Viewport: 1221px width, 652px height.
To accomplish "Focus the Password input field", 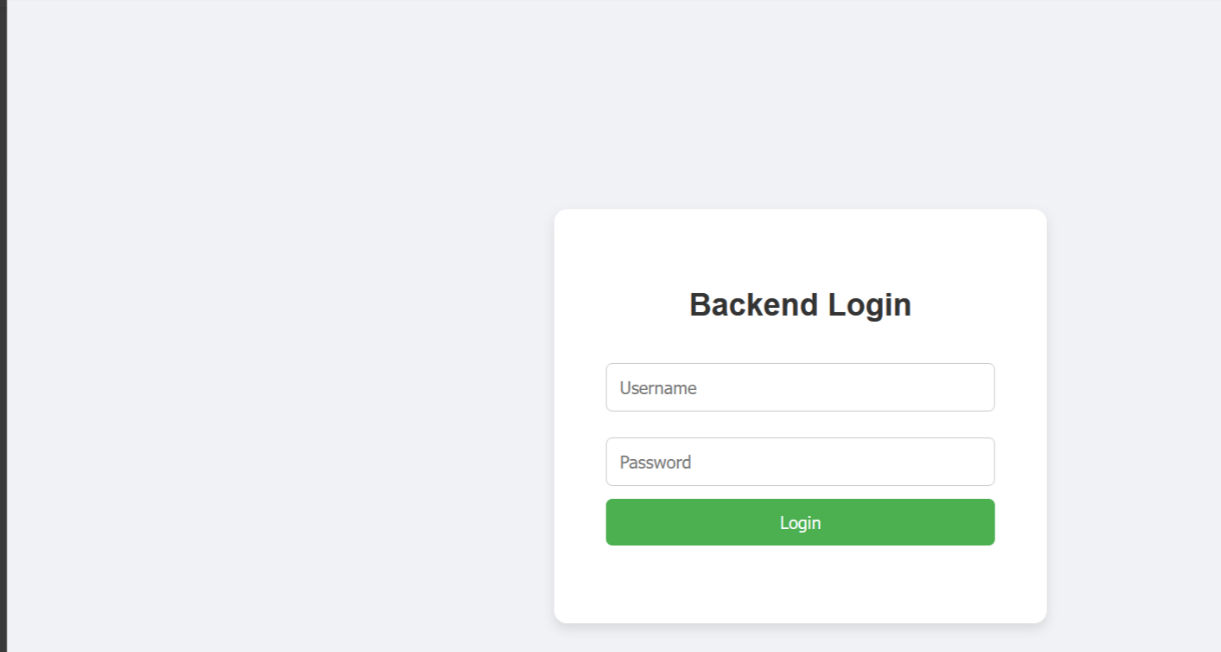I will coord(800,462).
